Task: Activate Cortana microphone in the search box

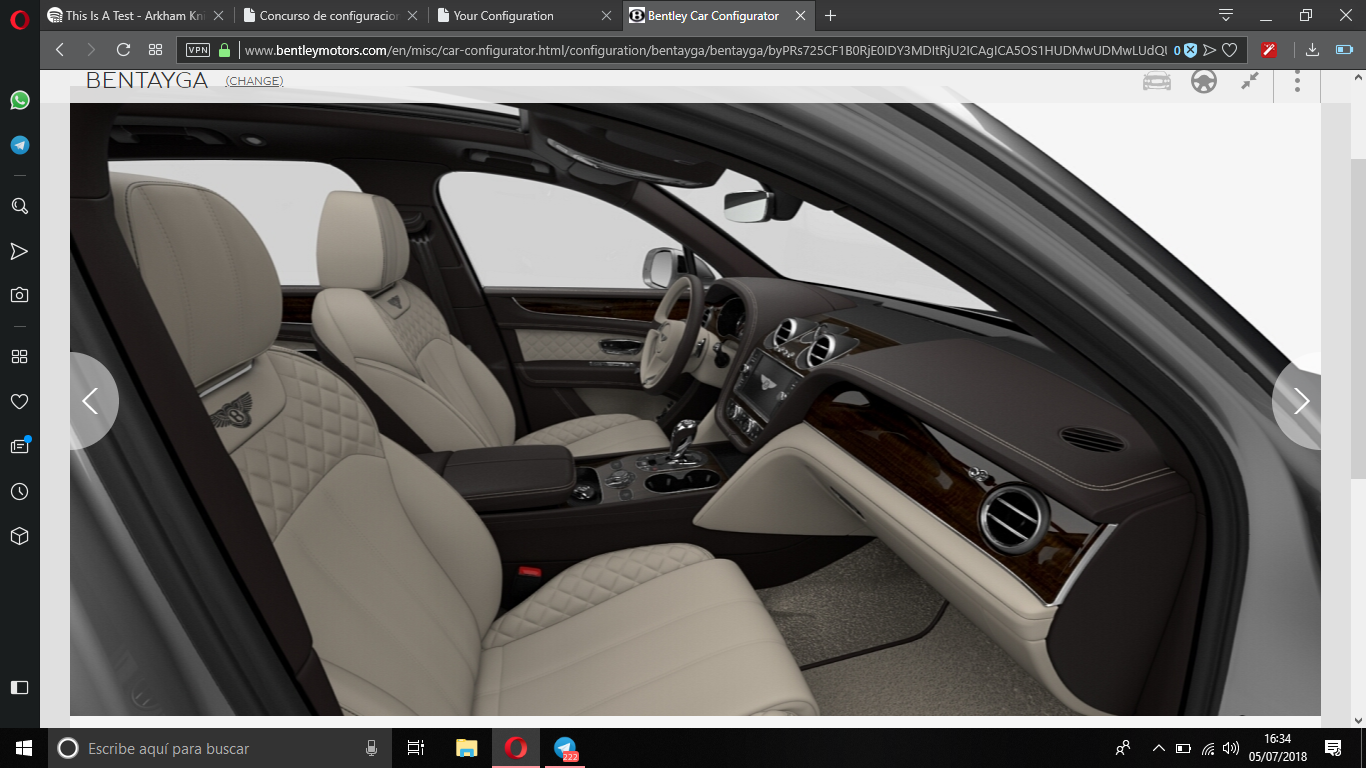Action: point(371,748)
